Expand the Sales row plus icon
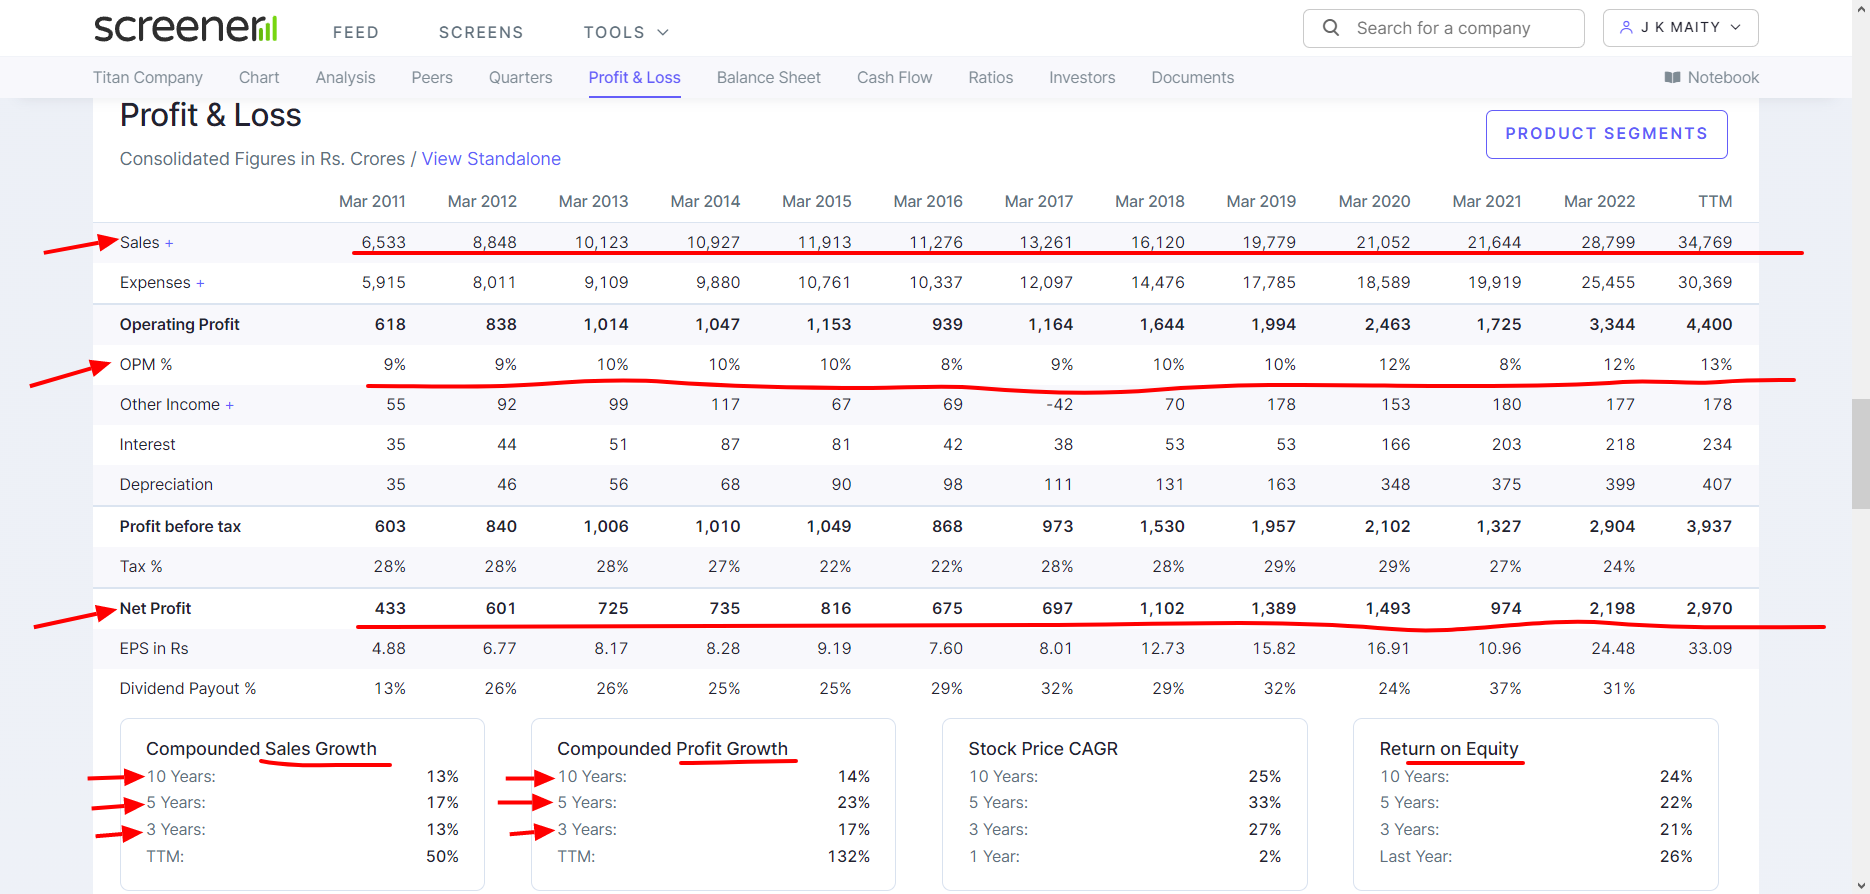Image resolution: width=1870 pixels, height=894 pixels. pyautogui.click(x=169, y=243)
